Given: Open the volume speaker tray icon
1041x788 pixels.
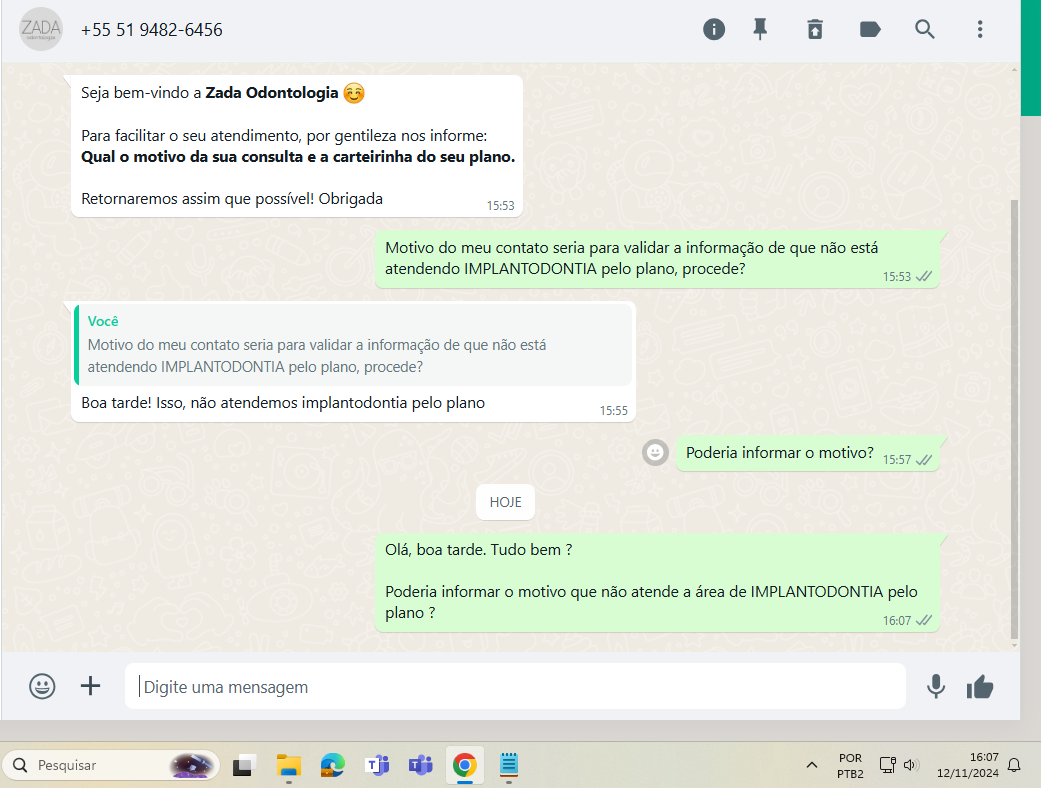Looking at the screenshot, I should (x=910, y=765).
